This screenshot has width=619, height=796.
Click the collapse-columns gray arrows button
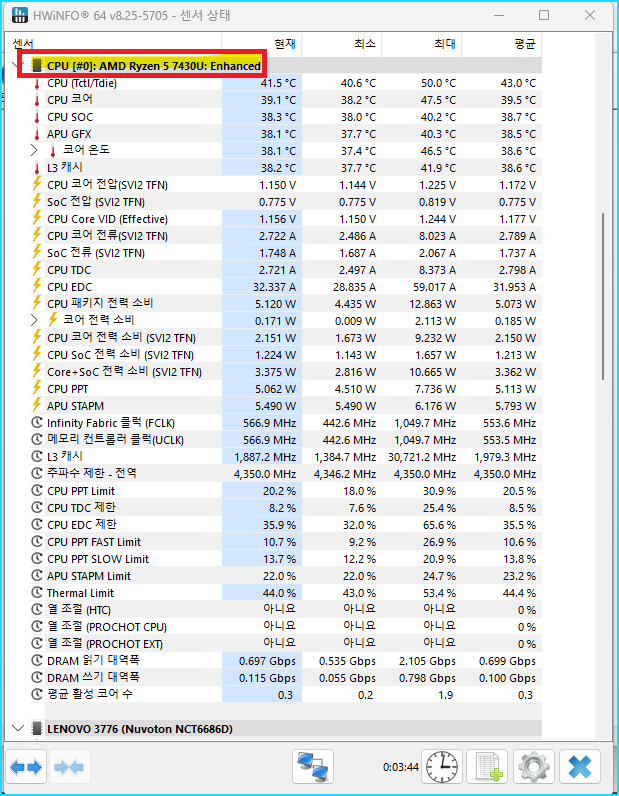[71, 767]
